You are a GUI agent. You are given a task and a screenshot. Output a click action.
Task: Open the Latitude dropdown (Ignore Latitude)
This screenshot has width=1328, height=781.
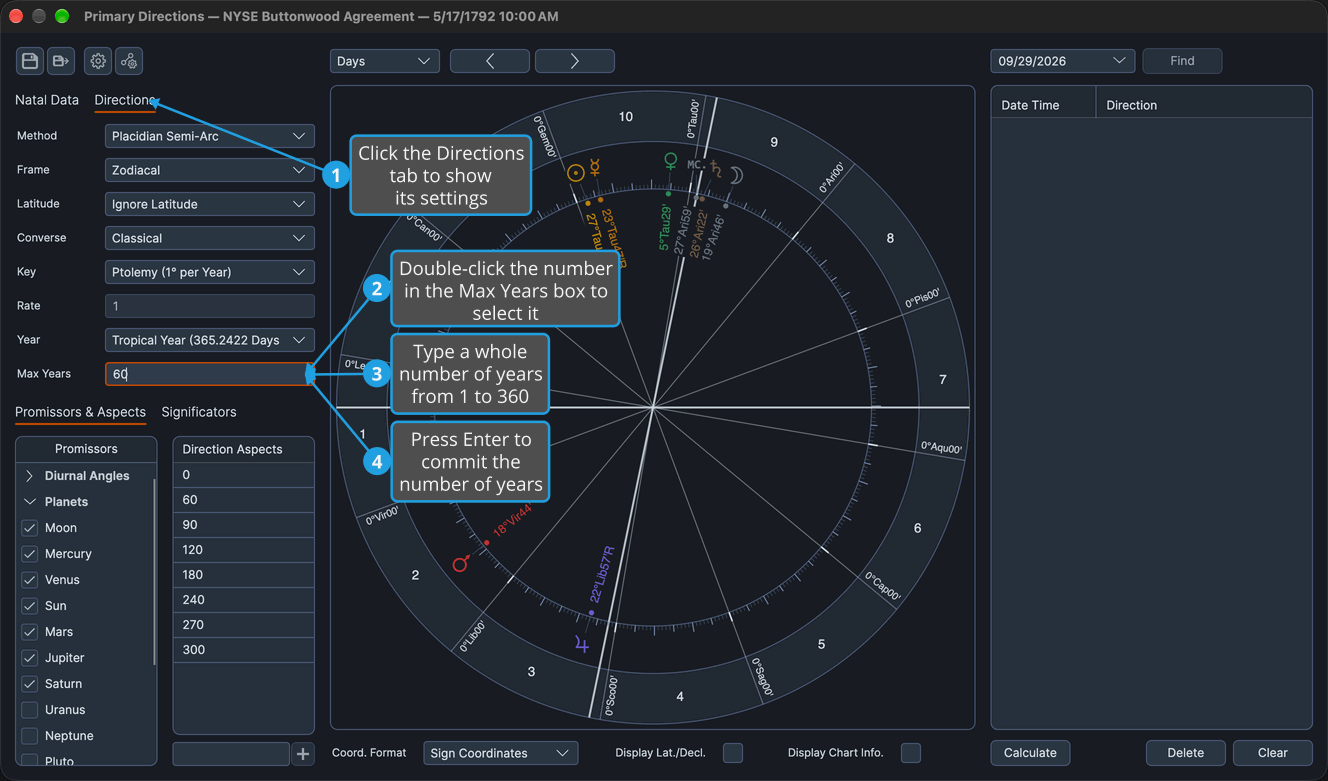click(x=210, y=204)
